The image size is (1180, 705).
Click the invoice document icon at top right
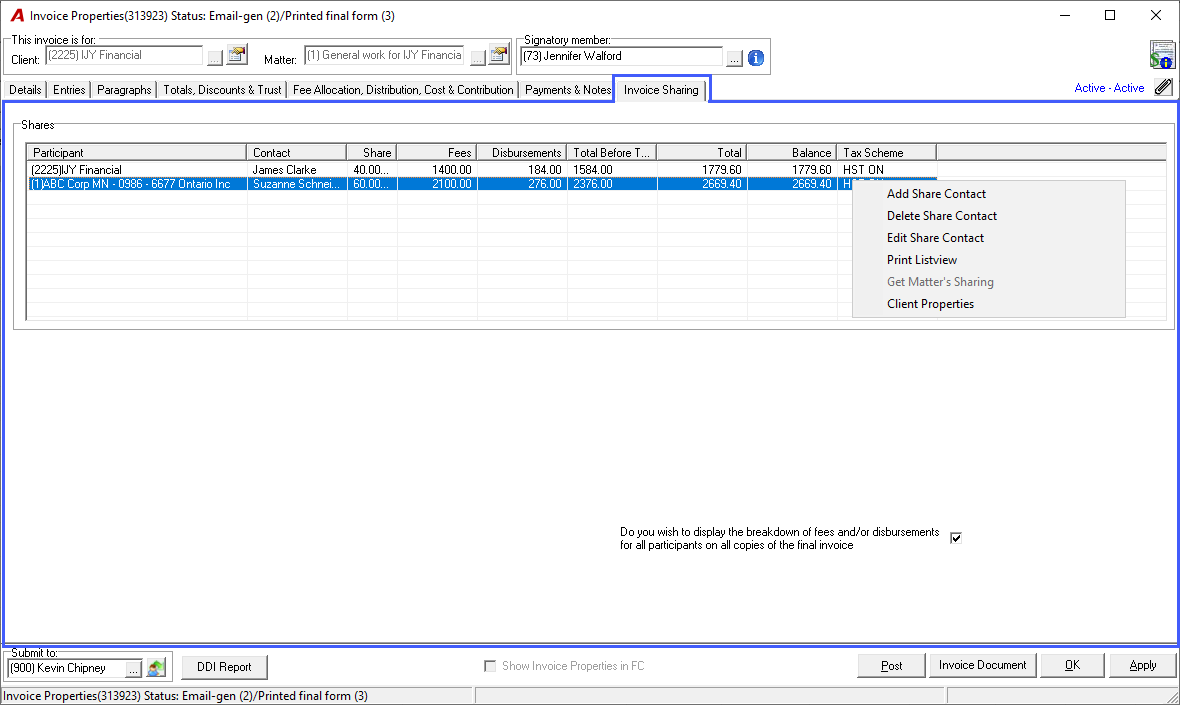1162,55
